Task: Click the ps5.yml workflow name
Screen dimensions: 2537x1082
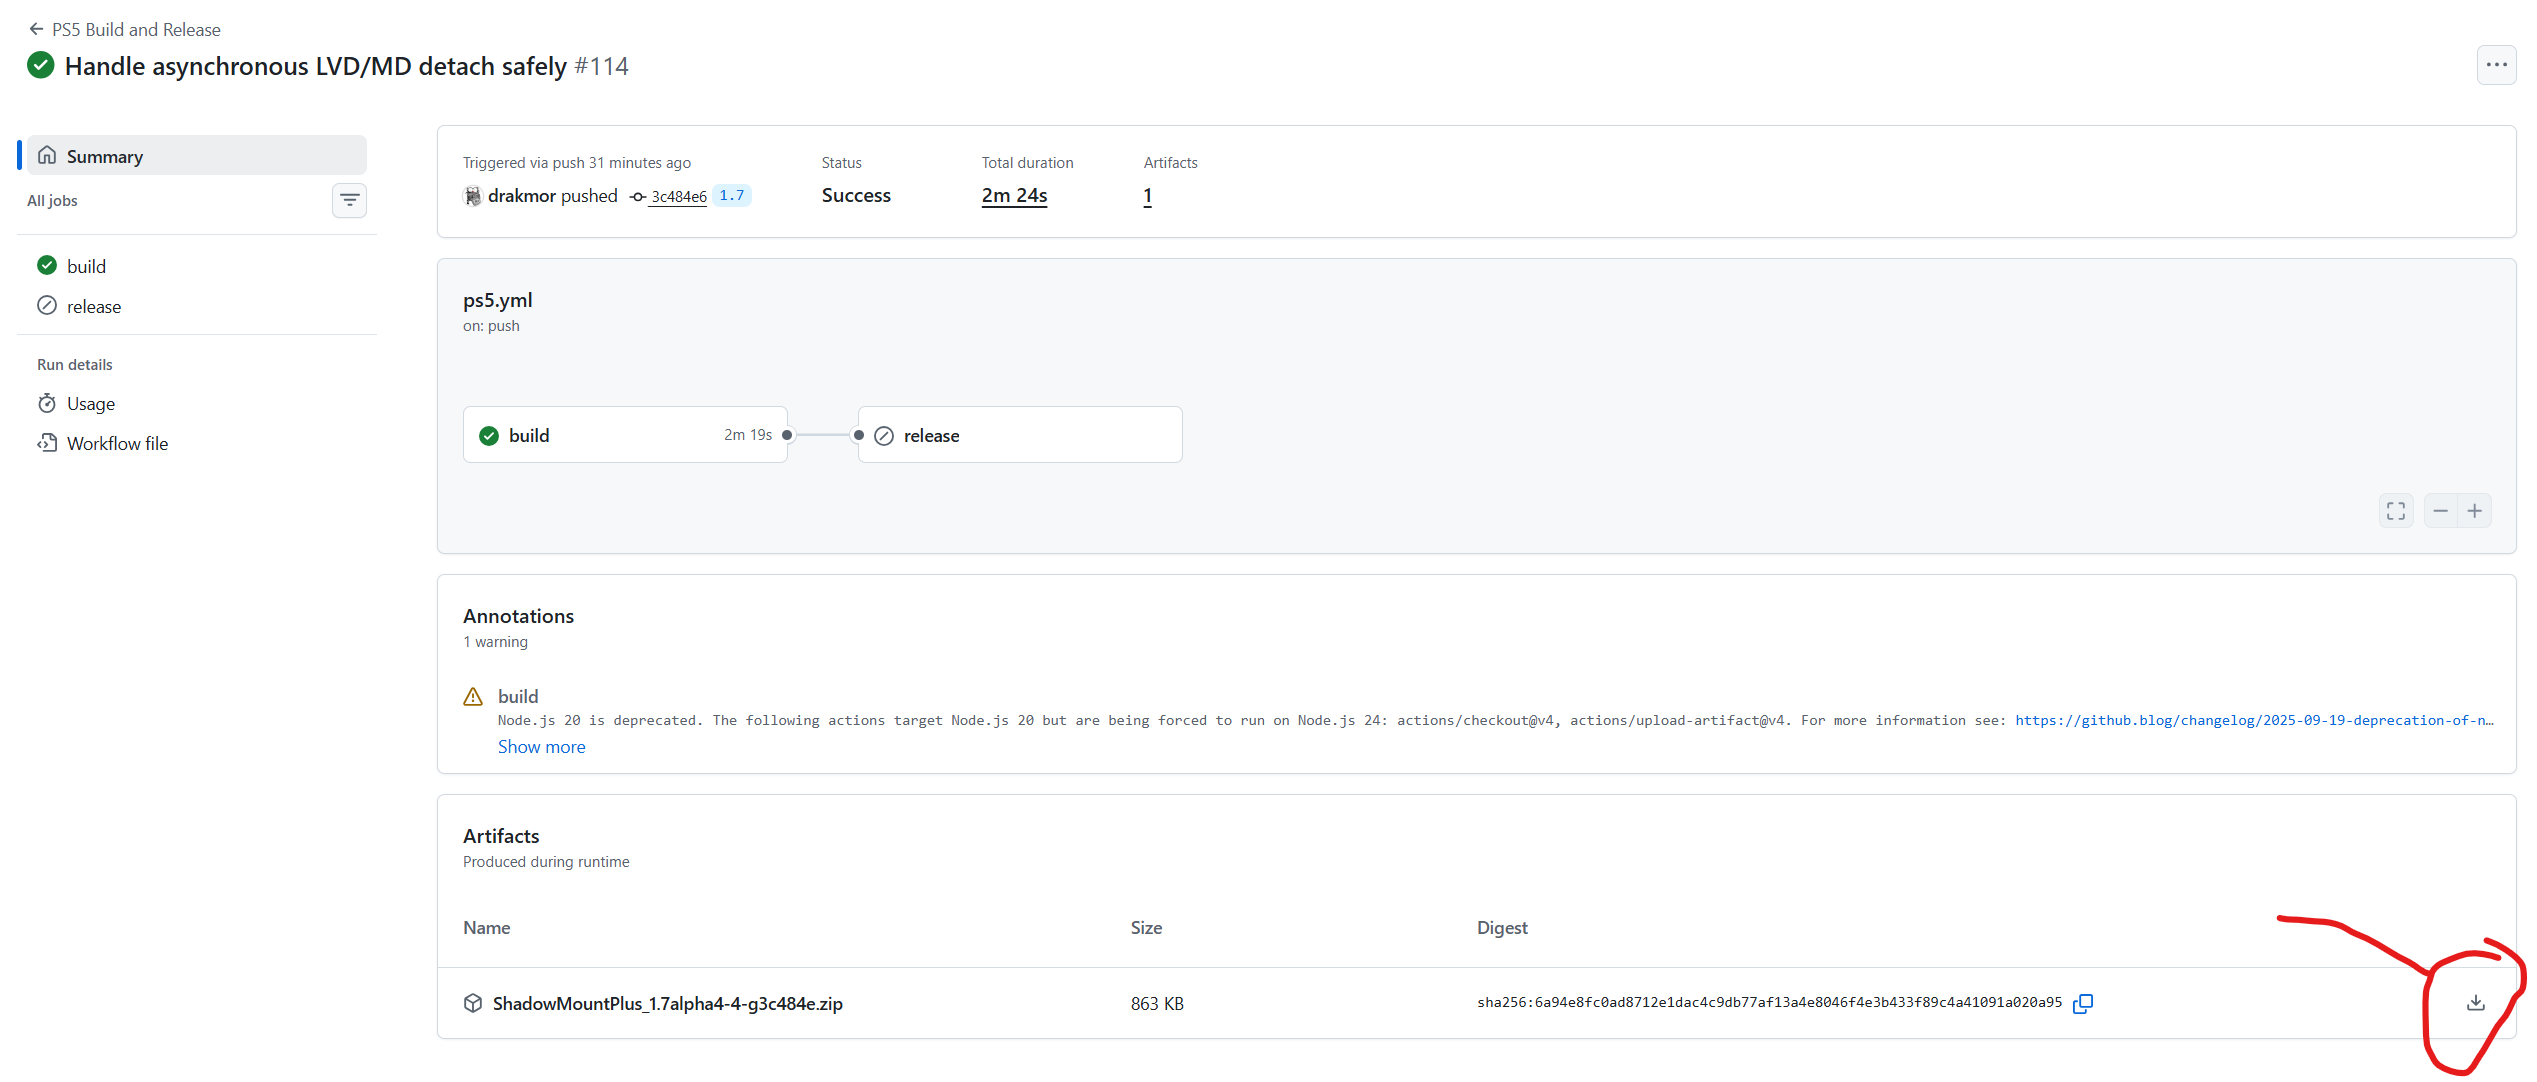Action: click(x=498, y=300)
